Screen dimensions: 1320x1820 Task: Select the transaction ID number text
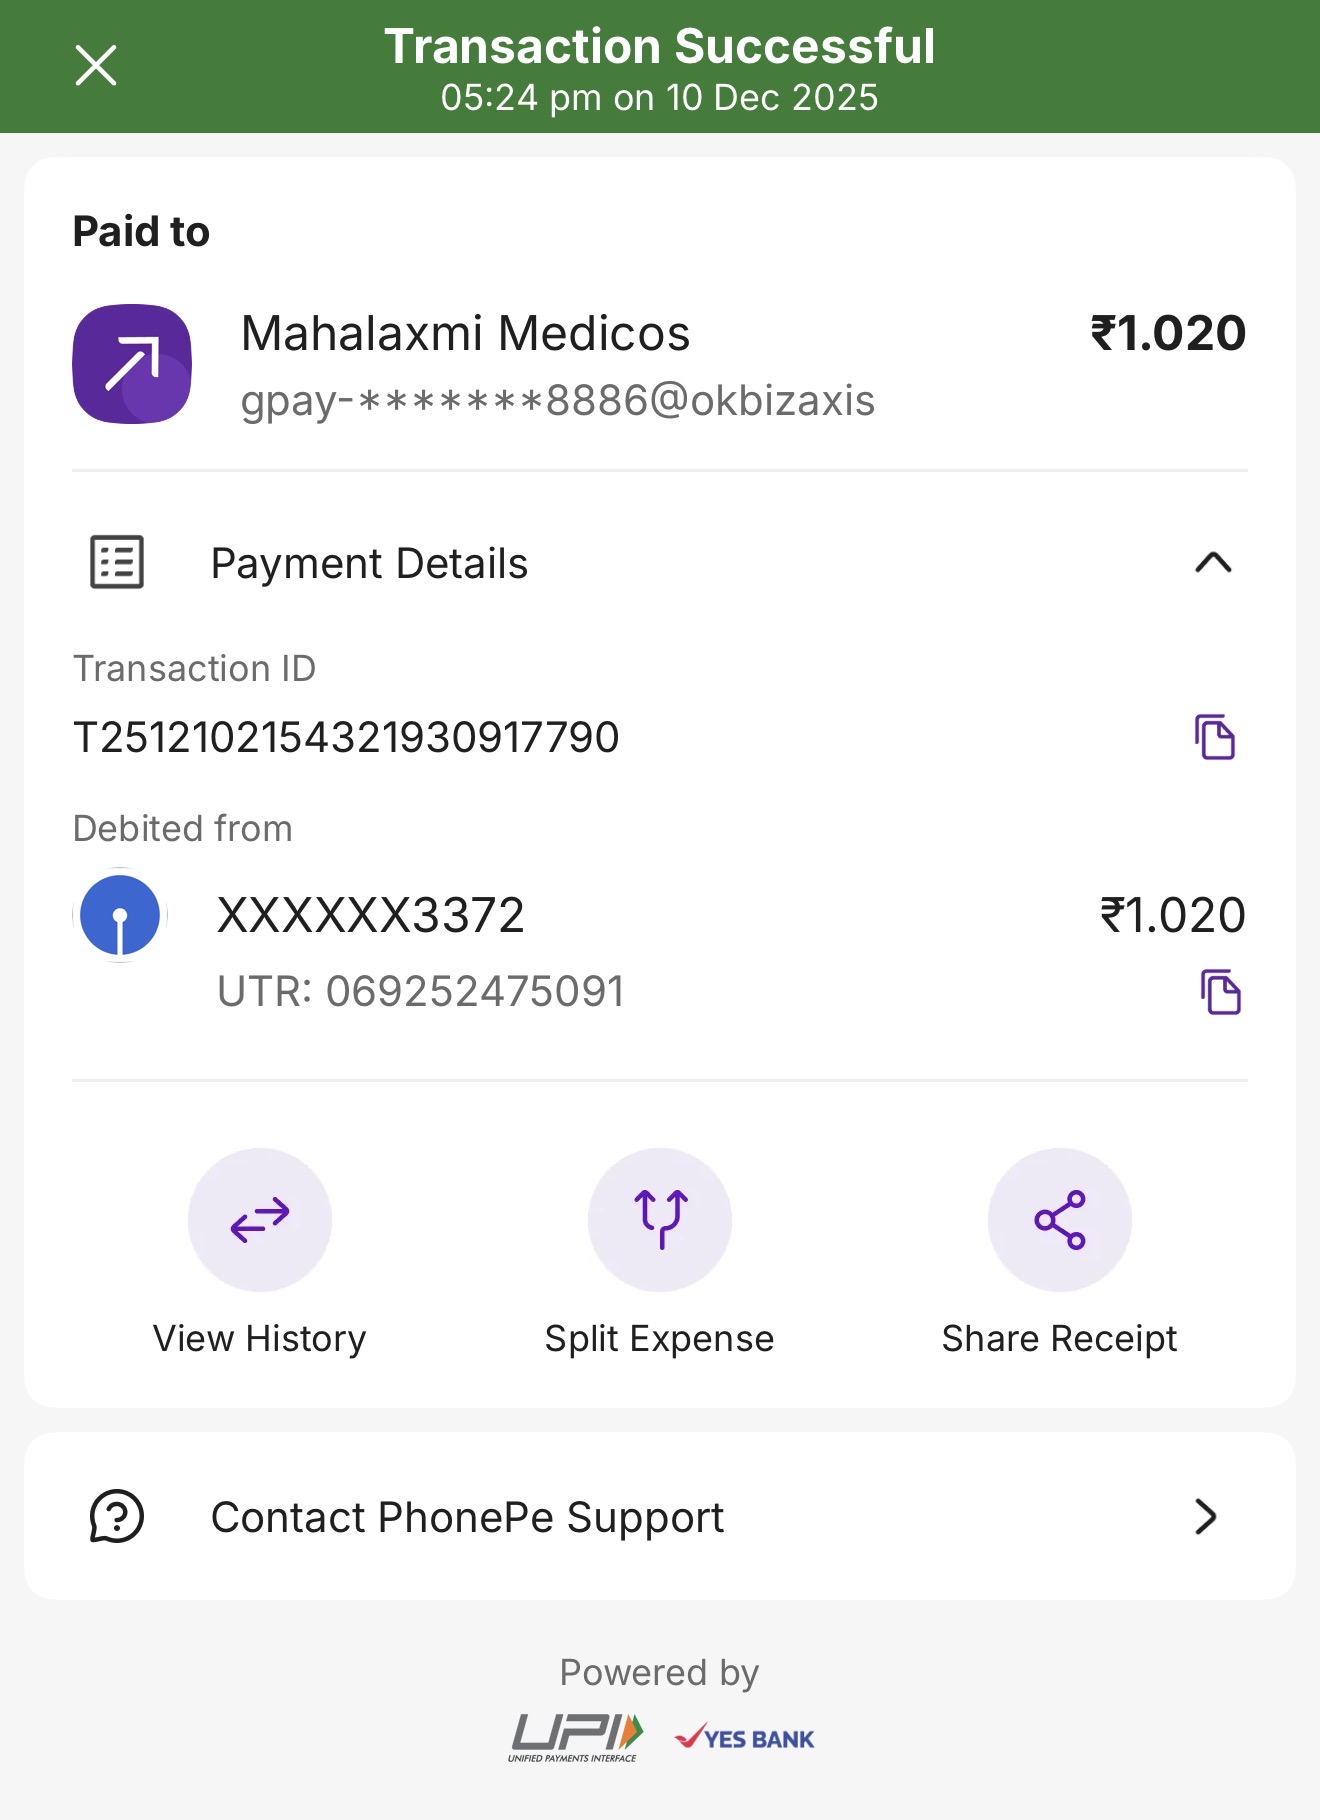pyautogui.click(x=346, y=738)
